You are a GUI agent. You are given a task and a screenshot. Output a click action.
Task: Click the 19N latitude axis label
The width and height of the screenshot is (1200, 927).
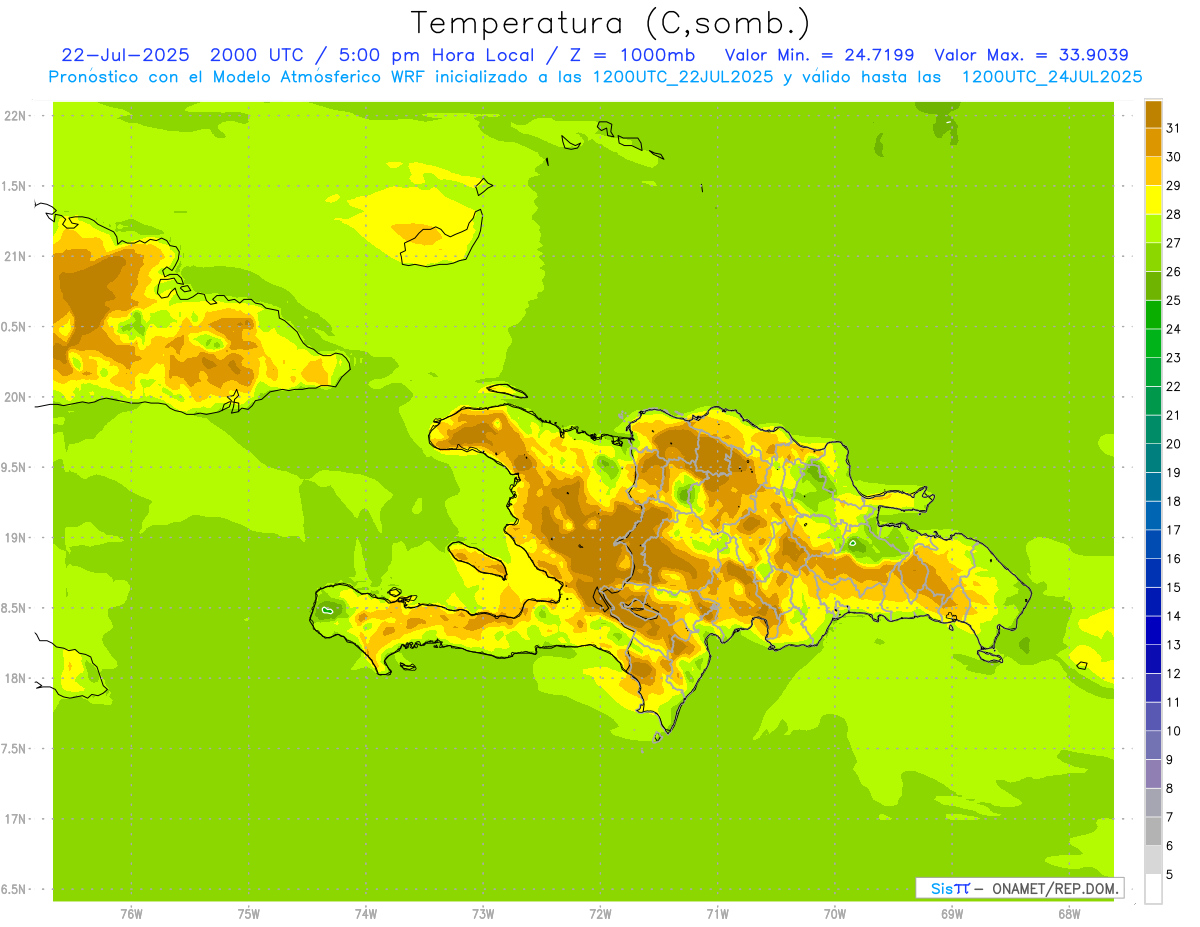coord(16,538)
